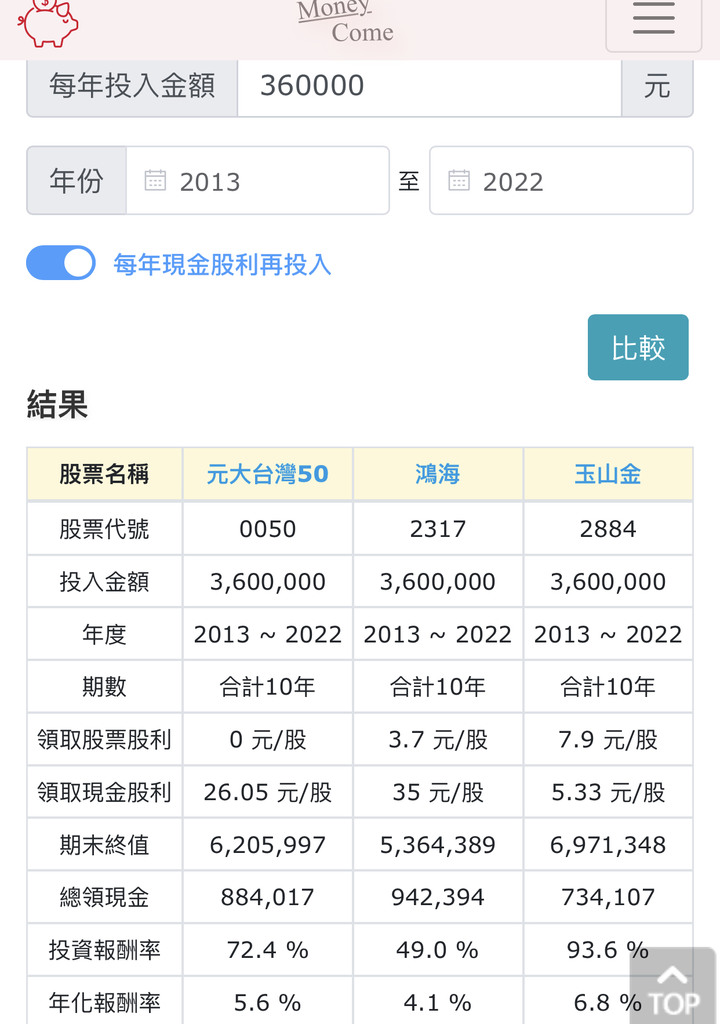720x1024 pixels.
Task: Click the 年化報酬率 row label
Action: (x=105, y=1002)
